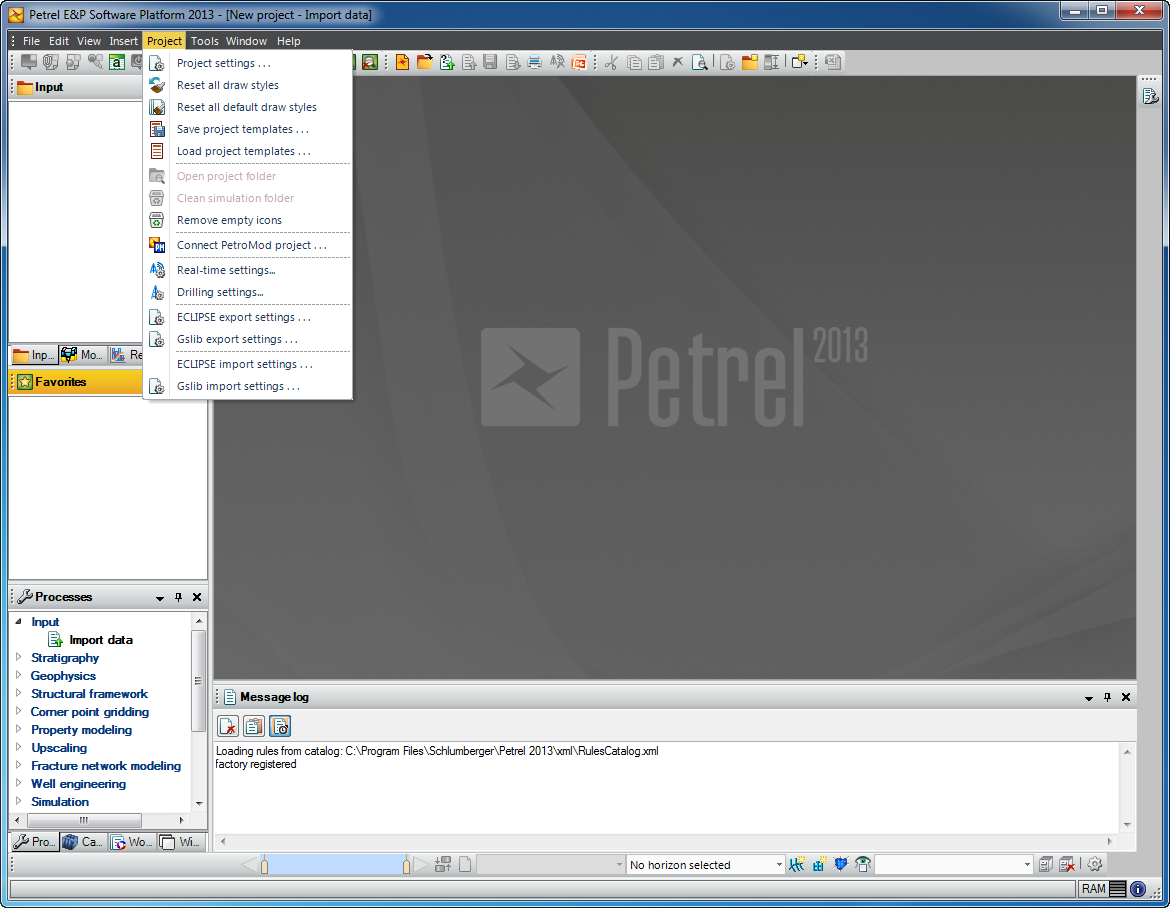Click the Favorites pane header
The height and width of the screenshot is (908, 1170).
click(x=76, y=382)
